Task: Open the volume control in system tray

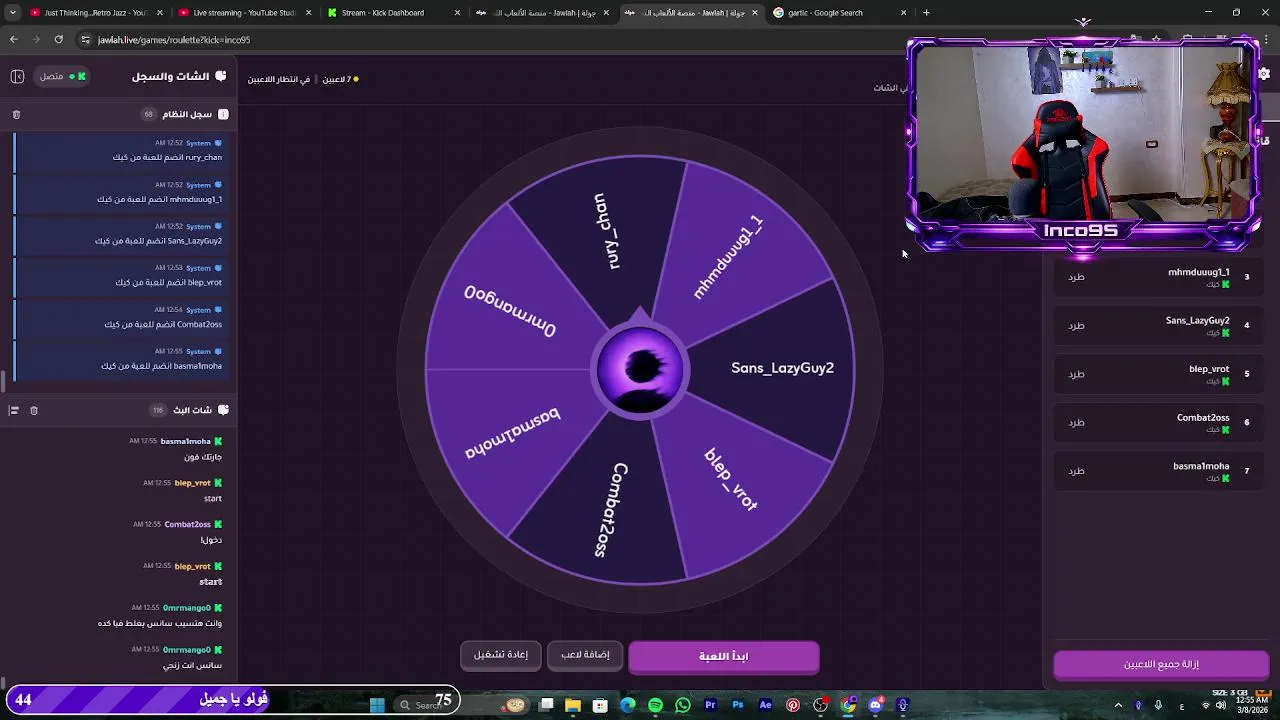Action: pos(1221,705)
